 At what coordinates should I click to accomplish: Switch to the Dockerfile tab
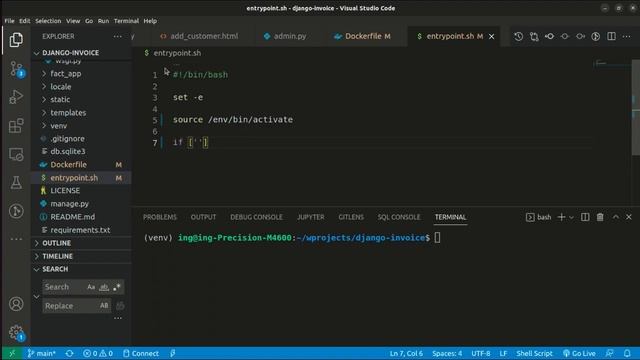click(362, 36)
